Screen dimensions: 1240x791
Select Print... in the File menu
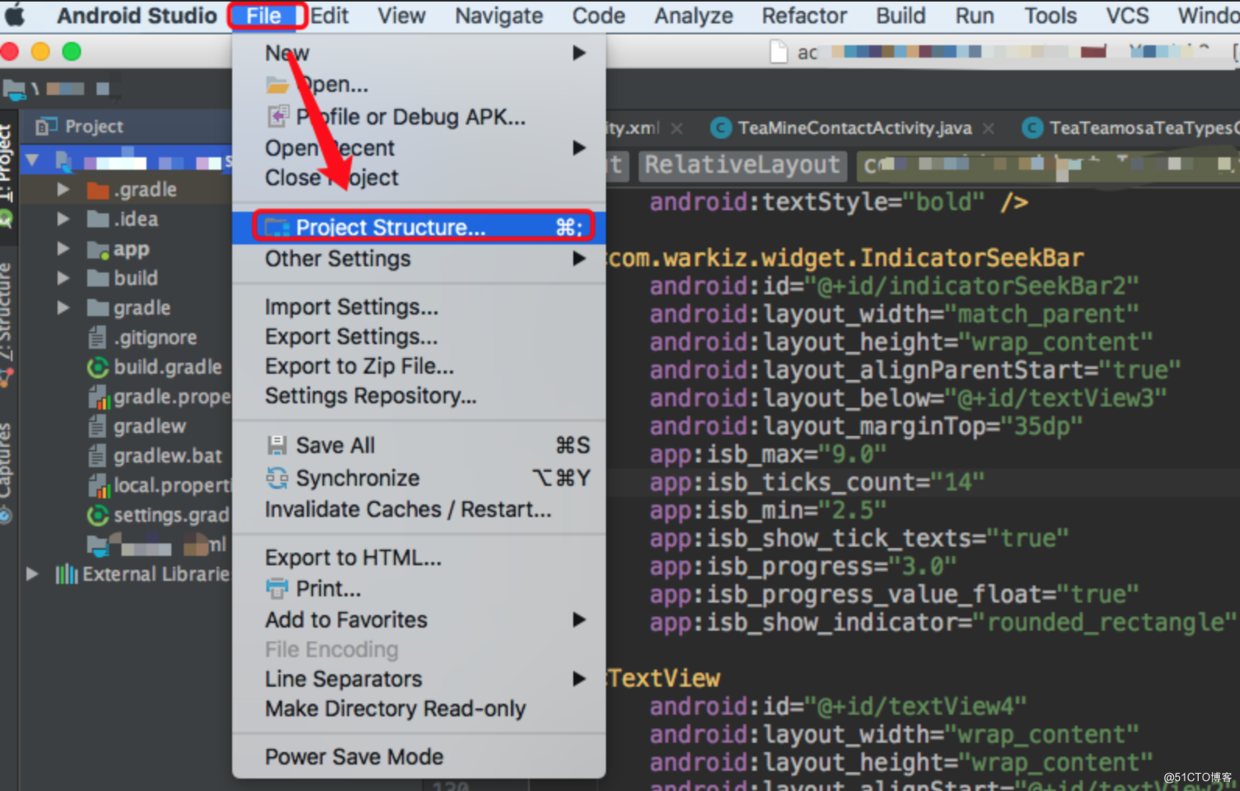point(419,589)
